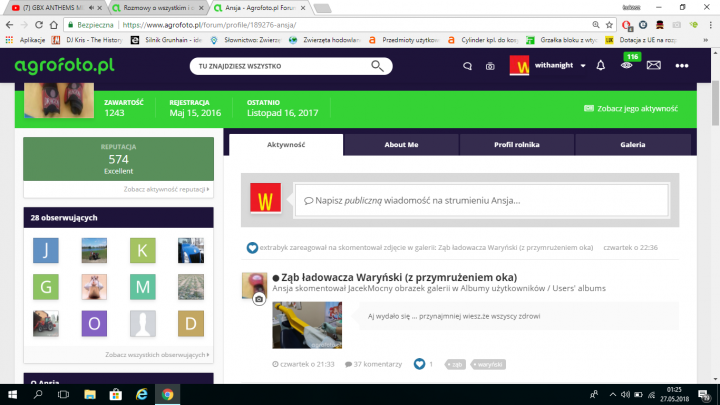Select the Galeria tab
720x405 pixels.
[632, 144]
